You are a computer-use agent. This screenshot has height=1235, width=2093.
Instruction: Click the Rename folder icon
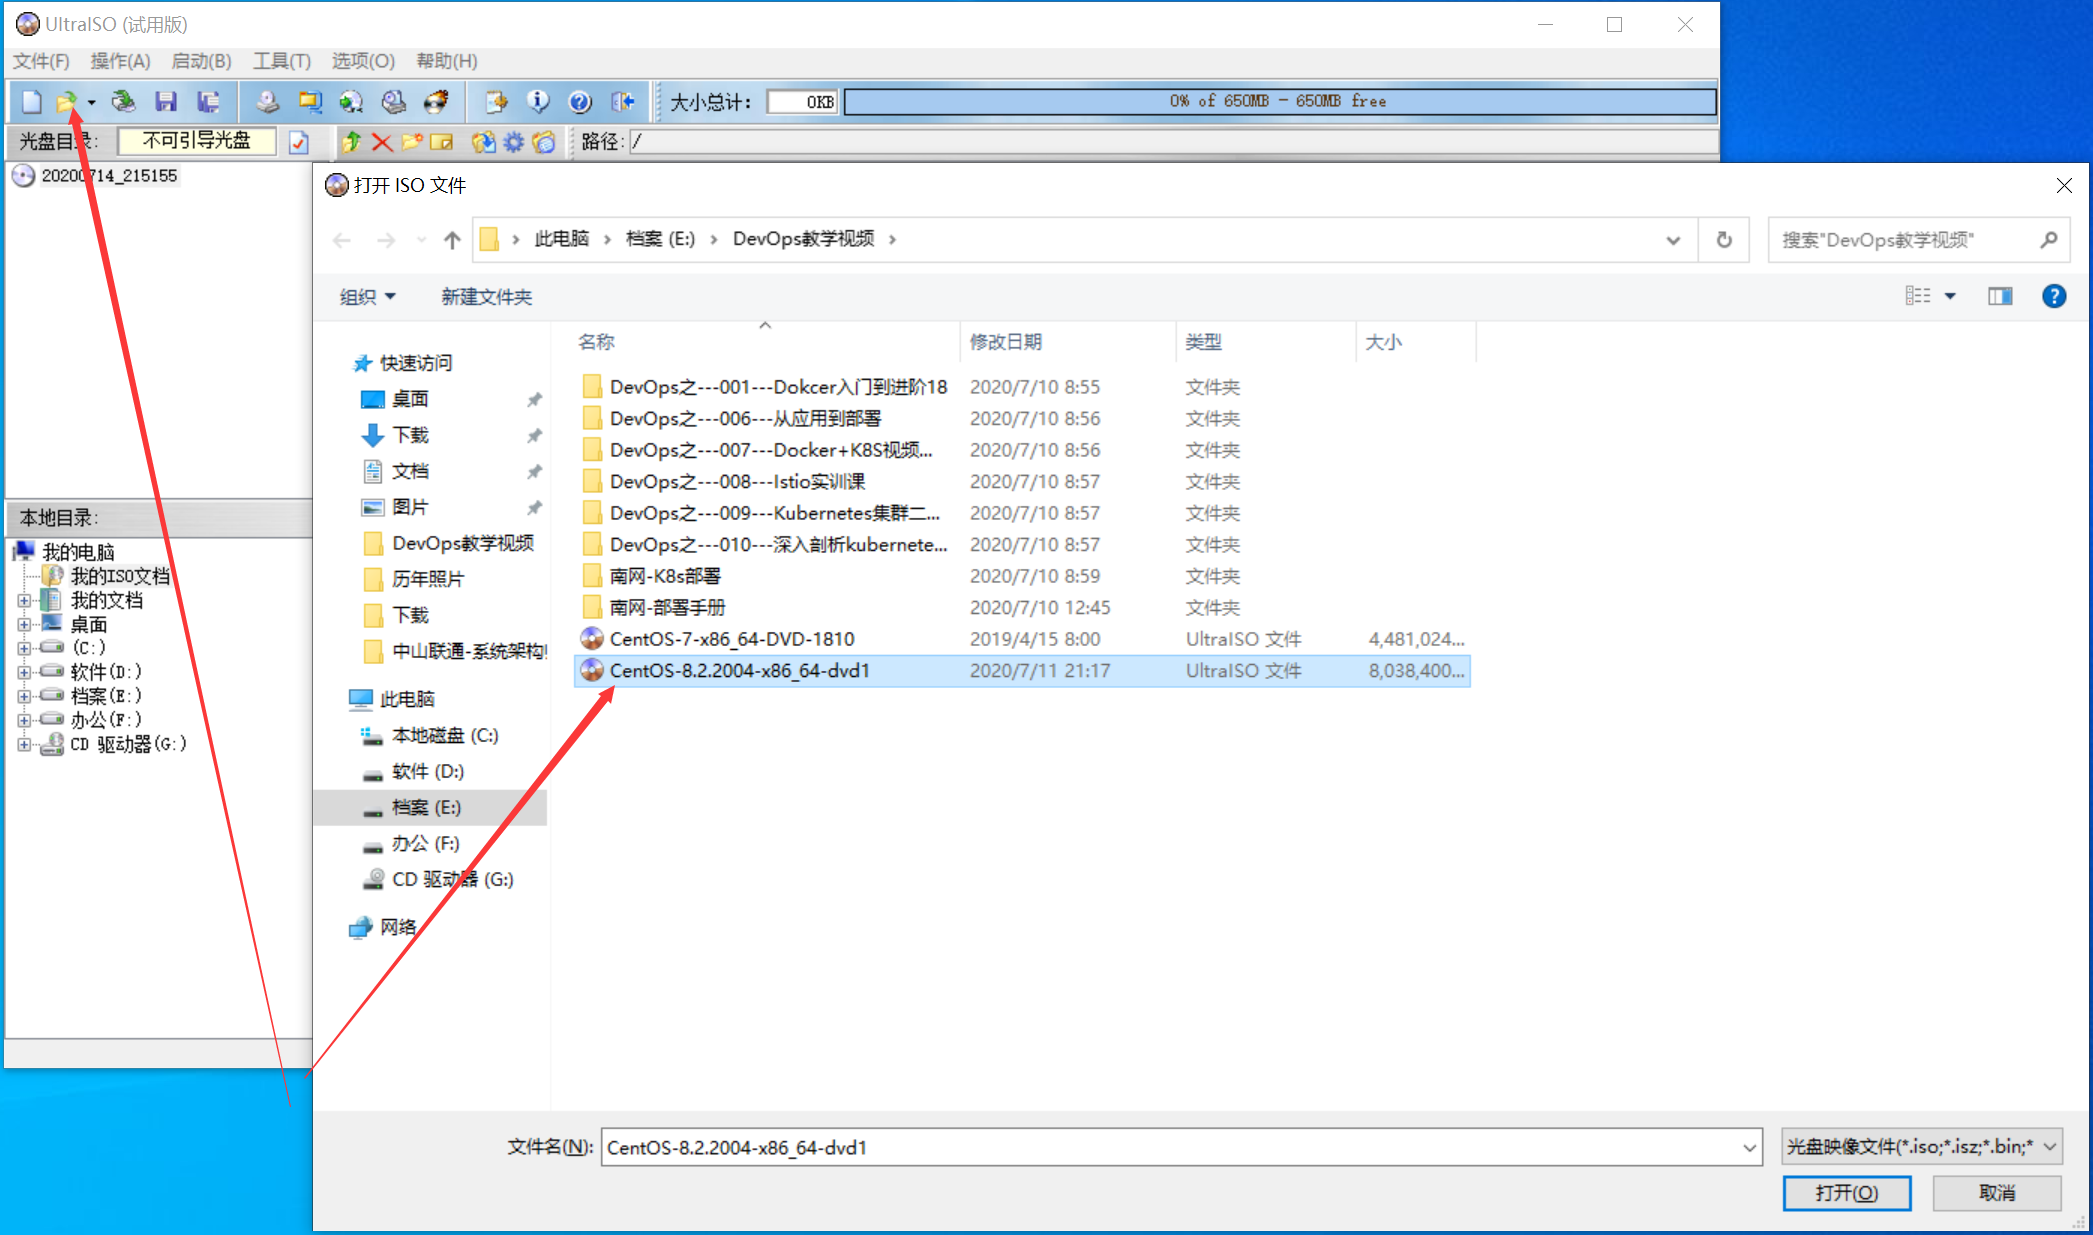[x=441, y=143]
